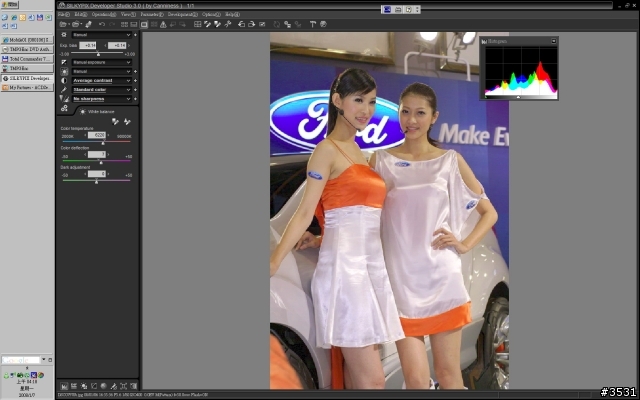This screenshot has height=400, width=640.
Task: Click the development parameters eraser icon in toolbar
Action: pos(88,24)
